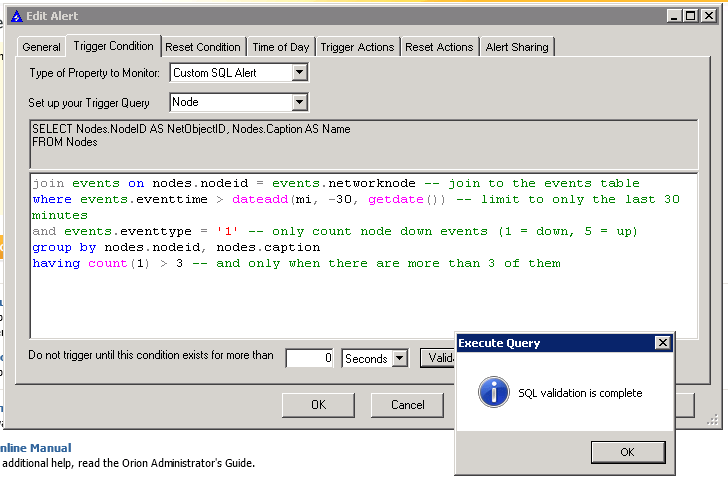Open the Node trigger query dropdown
This screenshot has width=728, height=478.
click(299, 102)
